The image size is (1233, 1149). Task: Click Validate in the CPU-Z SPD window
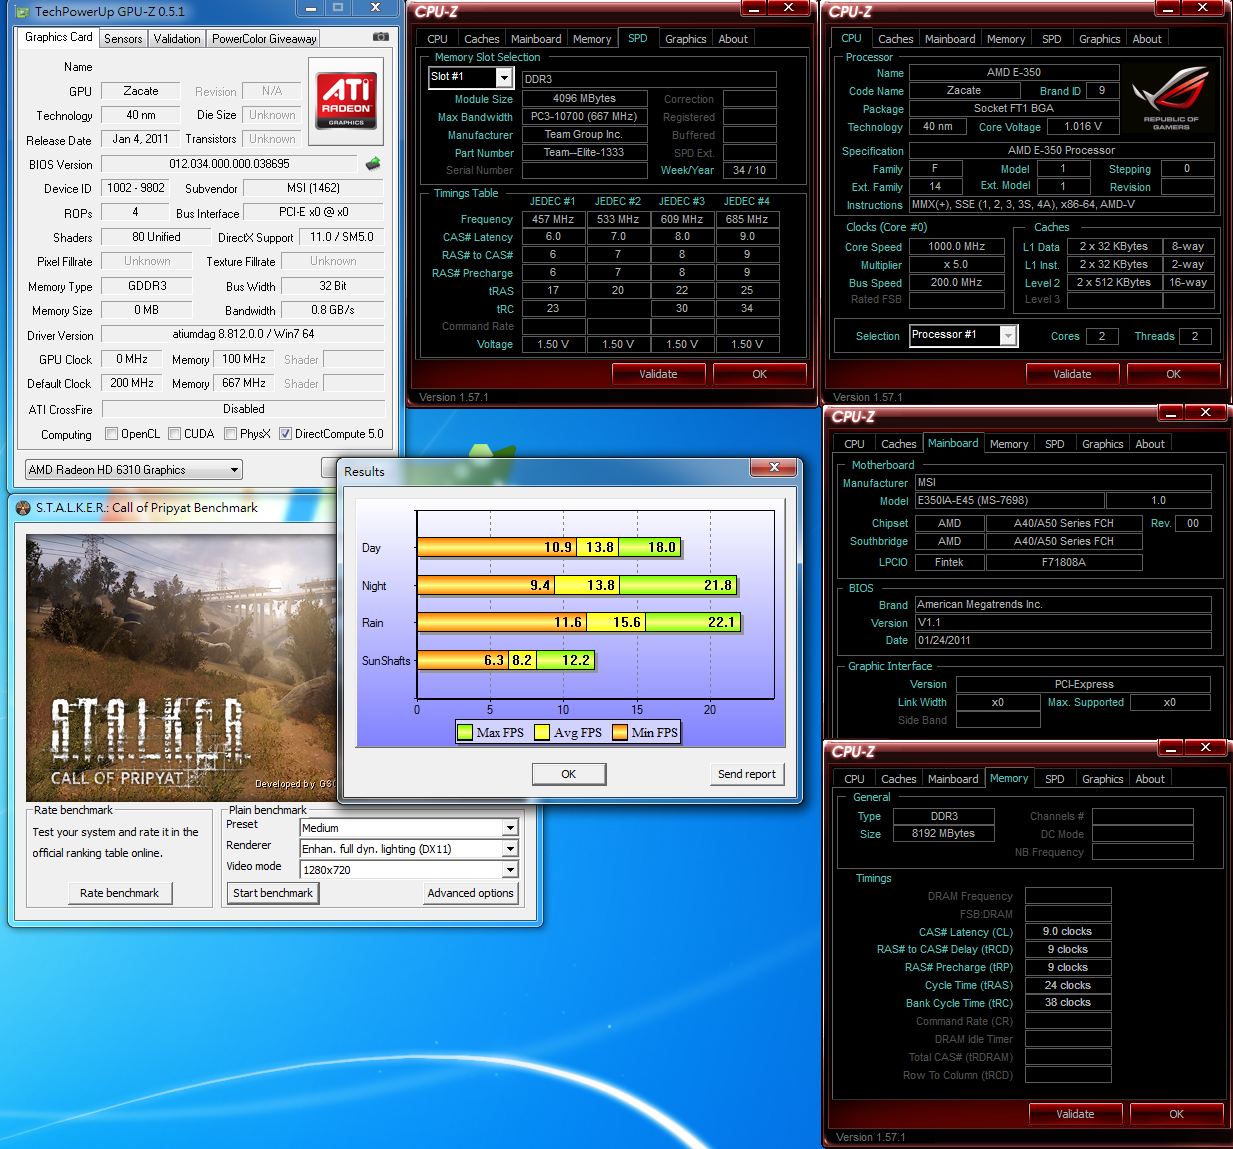(659, 374)
